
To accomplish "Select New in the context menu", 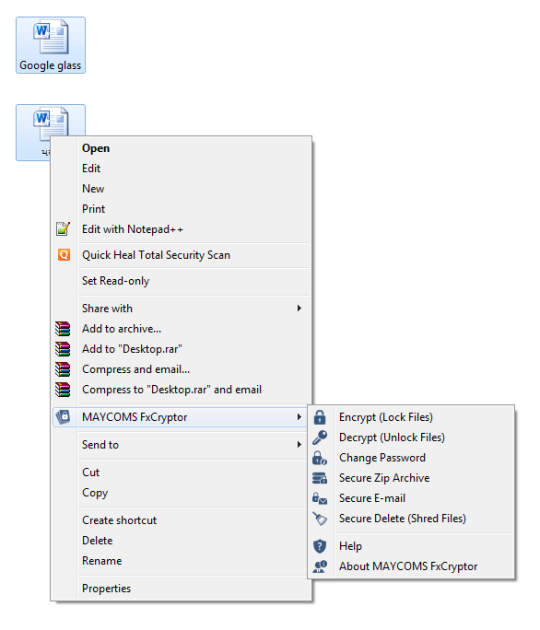I will [x=182, y=188].
